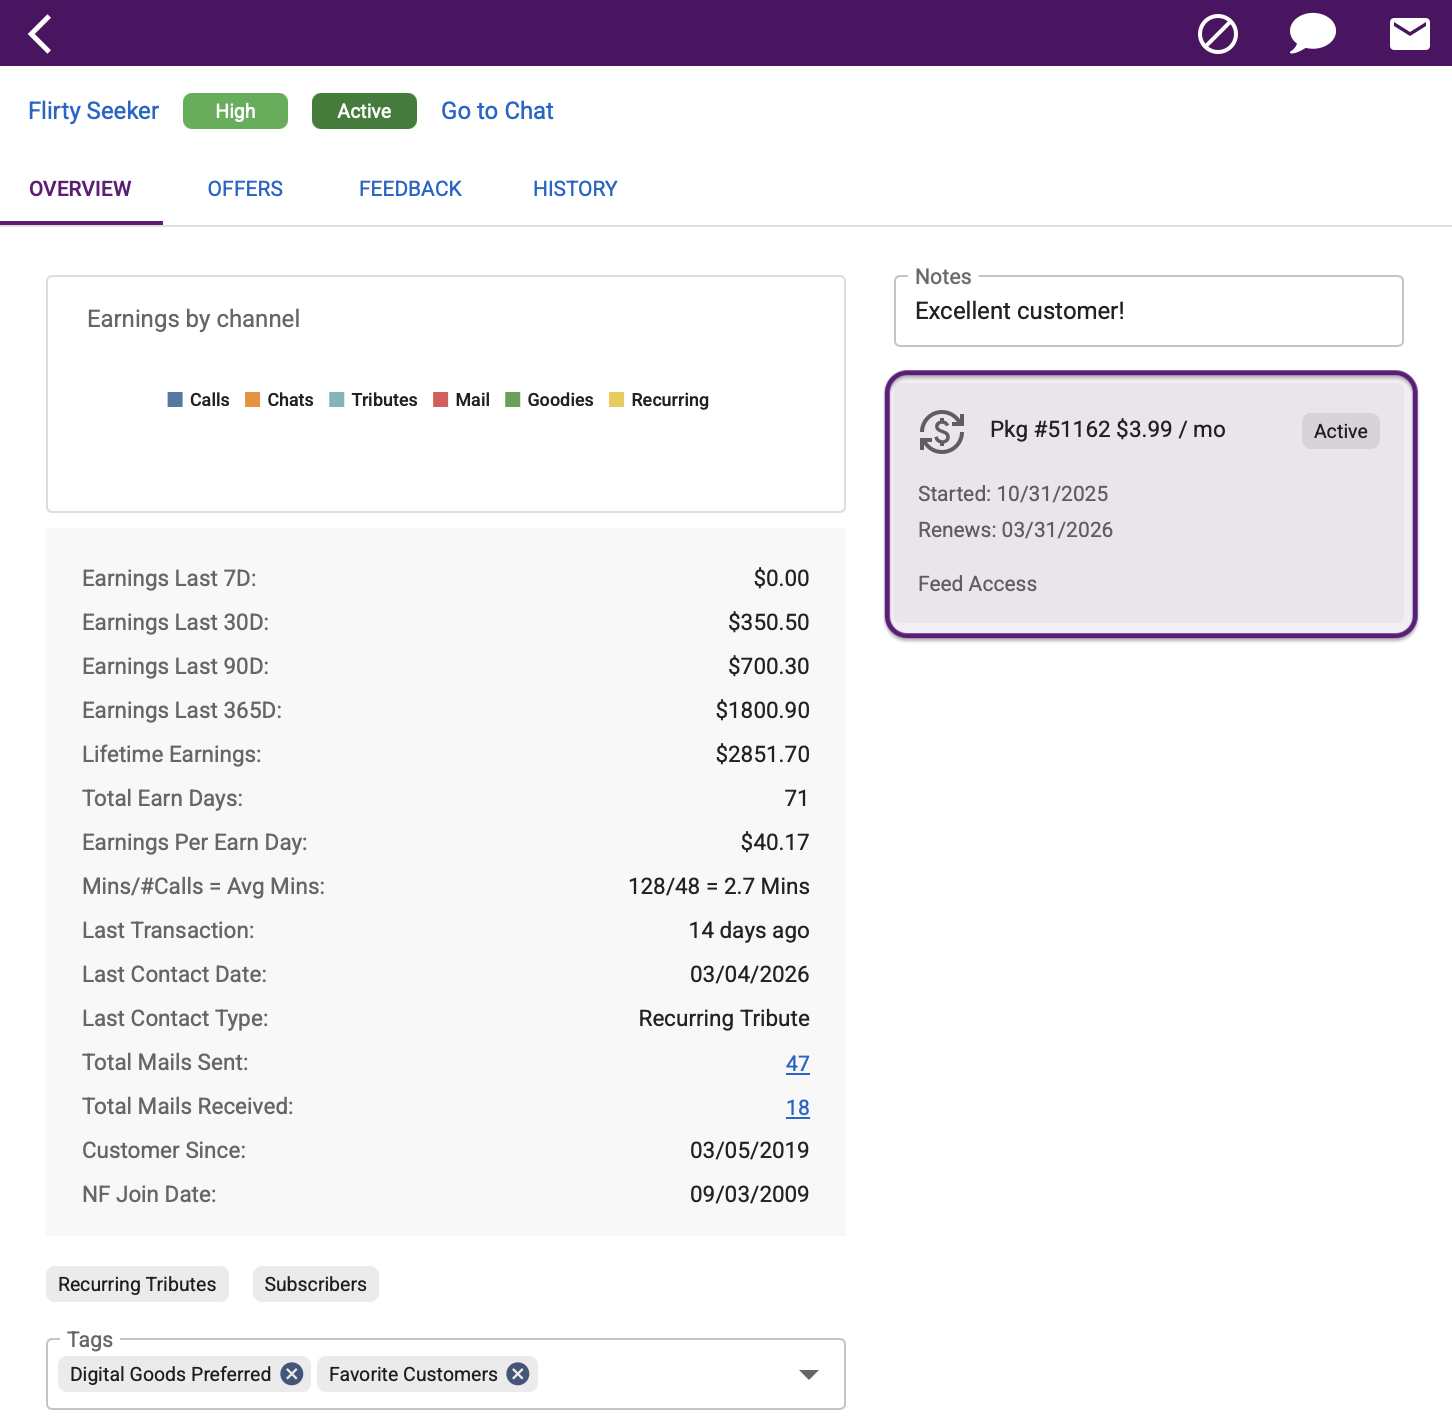
Task: Click the Last Contact Type value Recurring Tribute
Action: tap(724, 1018)
